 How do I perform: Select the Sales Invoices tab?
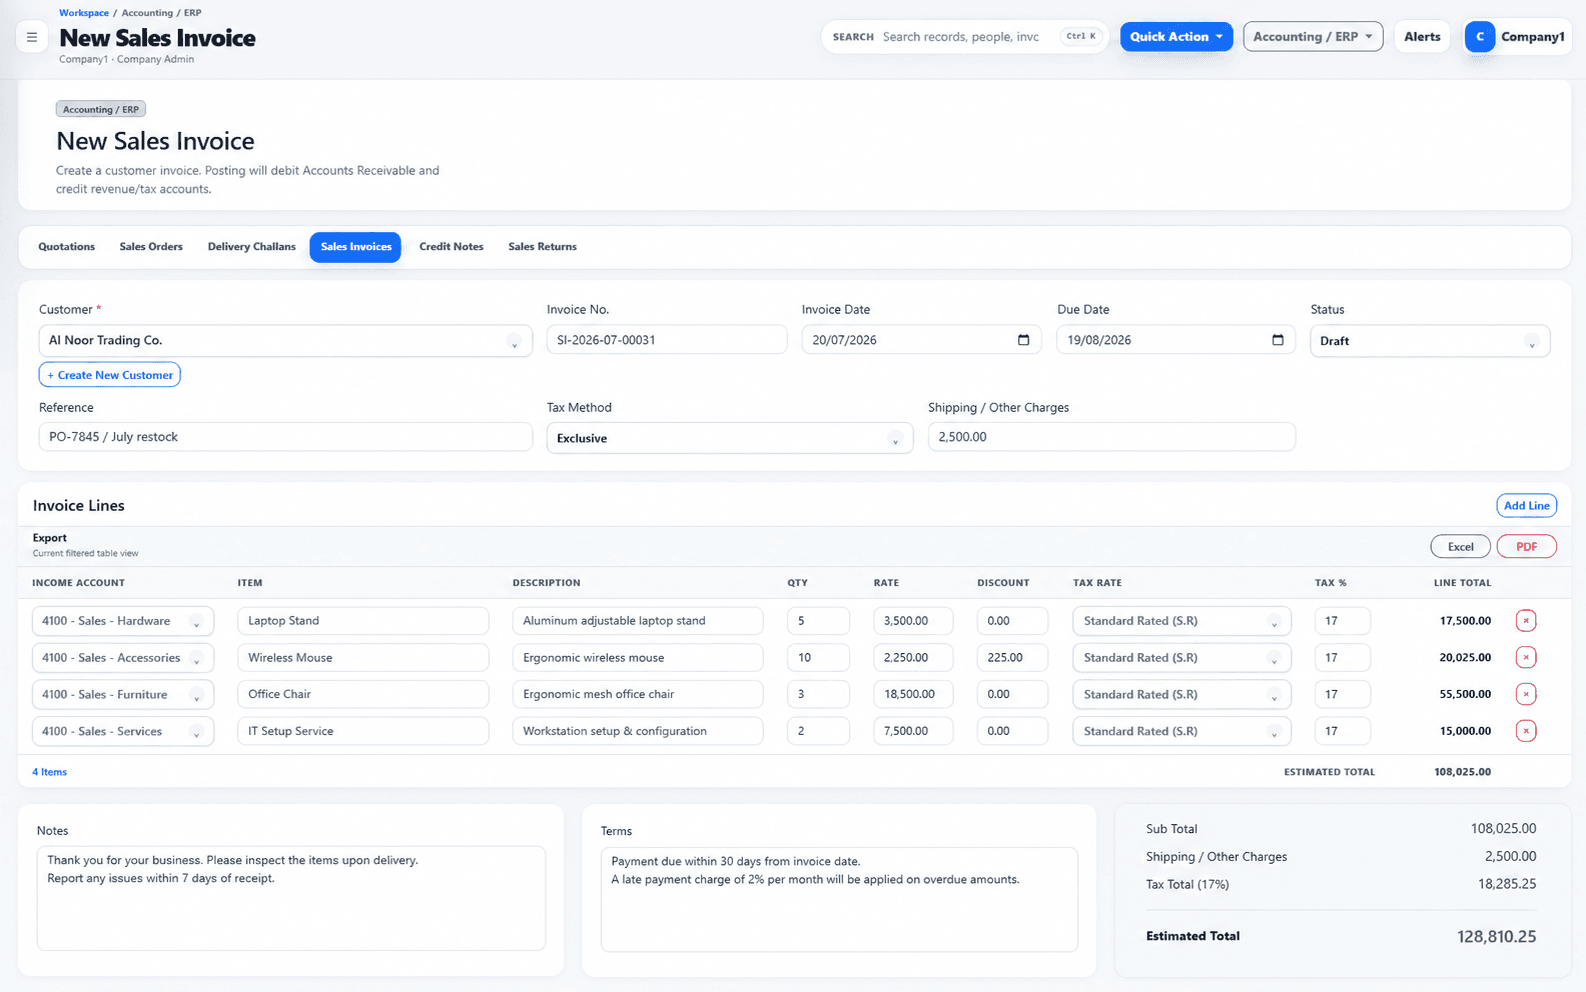pos(356,247)
